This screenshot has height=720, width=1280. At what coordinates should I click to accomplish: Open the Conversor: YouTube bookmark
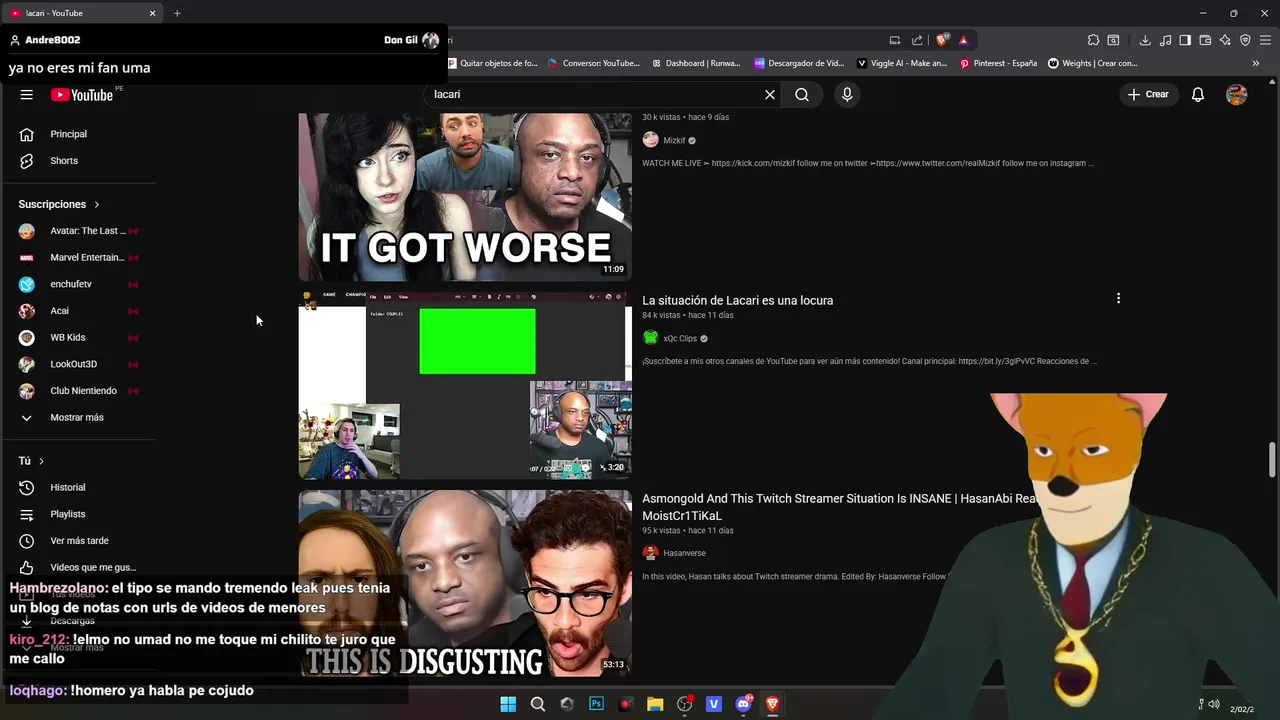click(x=594, y=63)
